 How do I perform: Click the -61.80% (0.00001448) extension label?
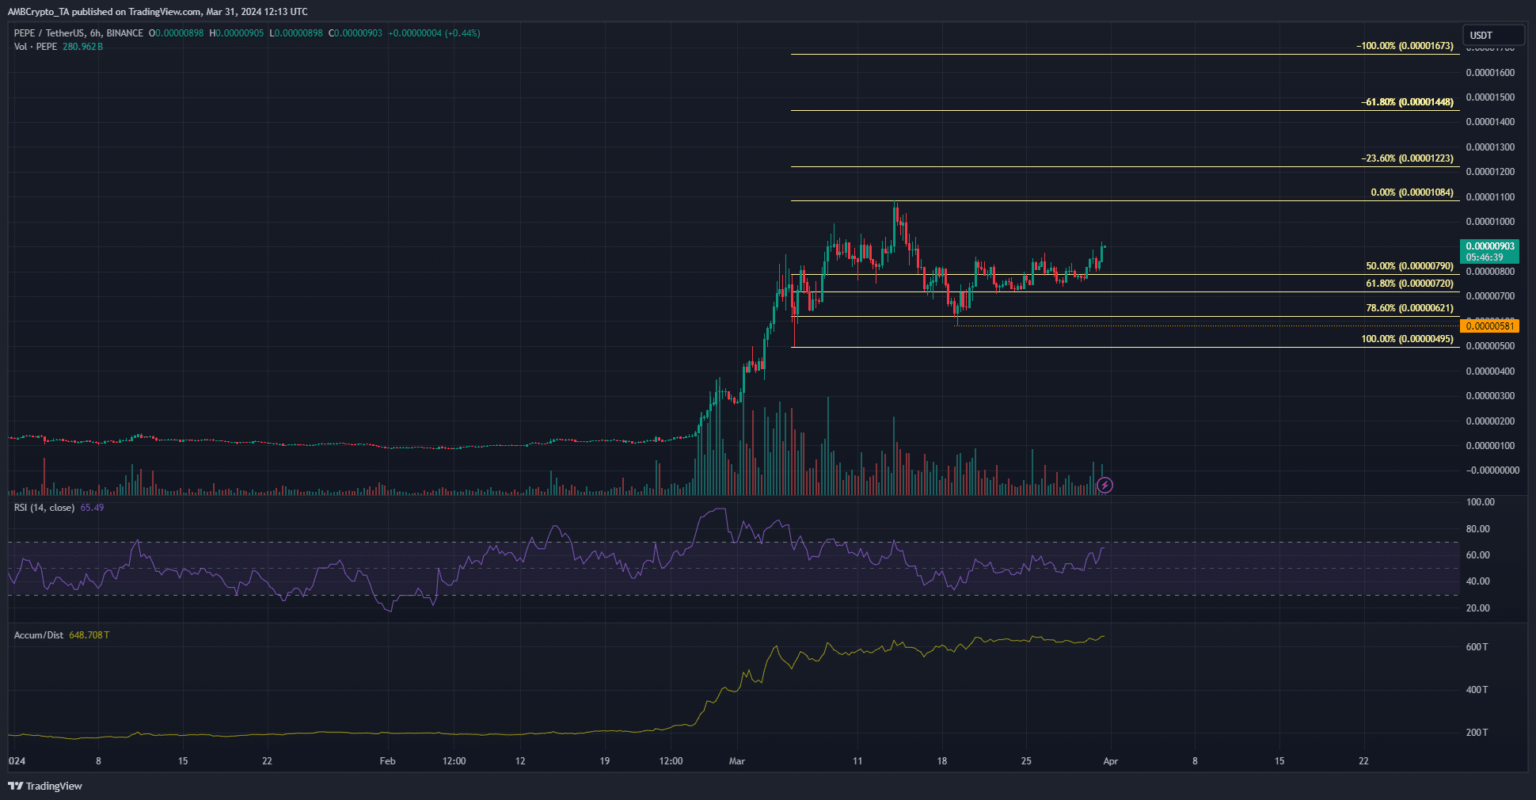click(x=1407, y=102)
